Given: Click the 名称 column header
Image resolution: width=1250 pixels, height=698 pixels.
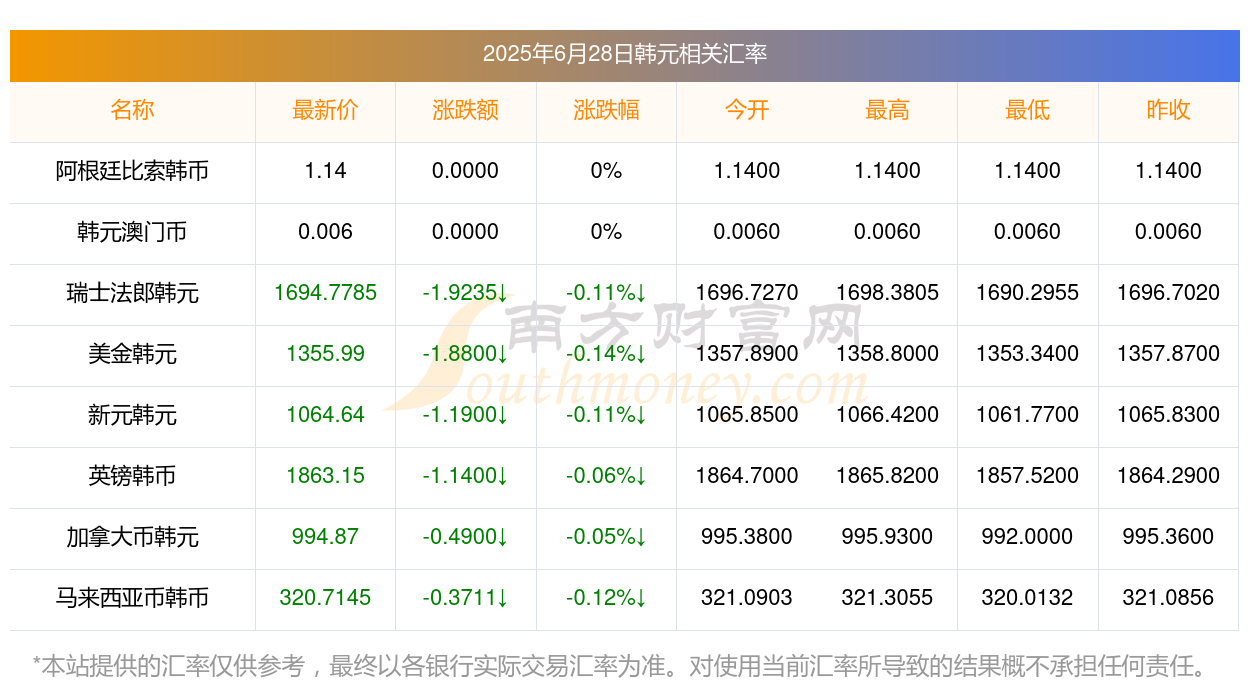Looking at the screenshot, I should (132, 110).
